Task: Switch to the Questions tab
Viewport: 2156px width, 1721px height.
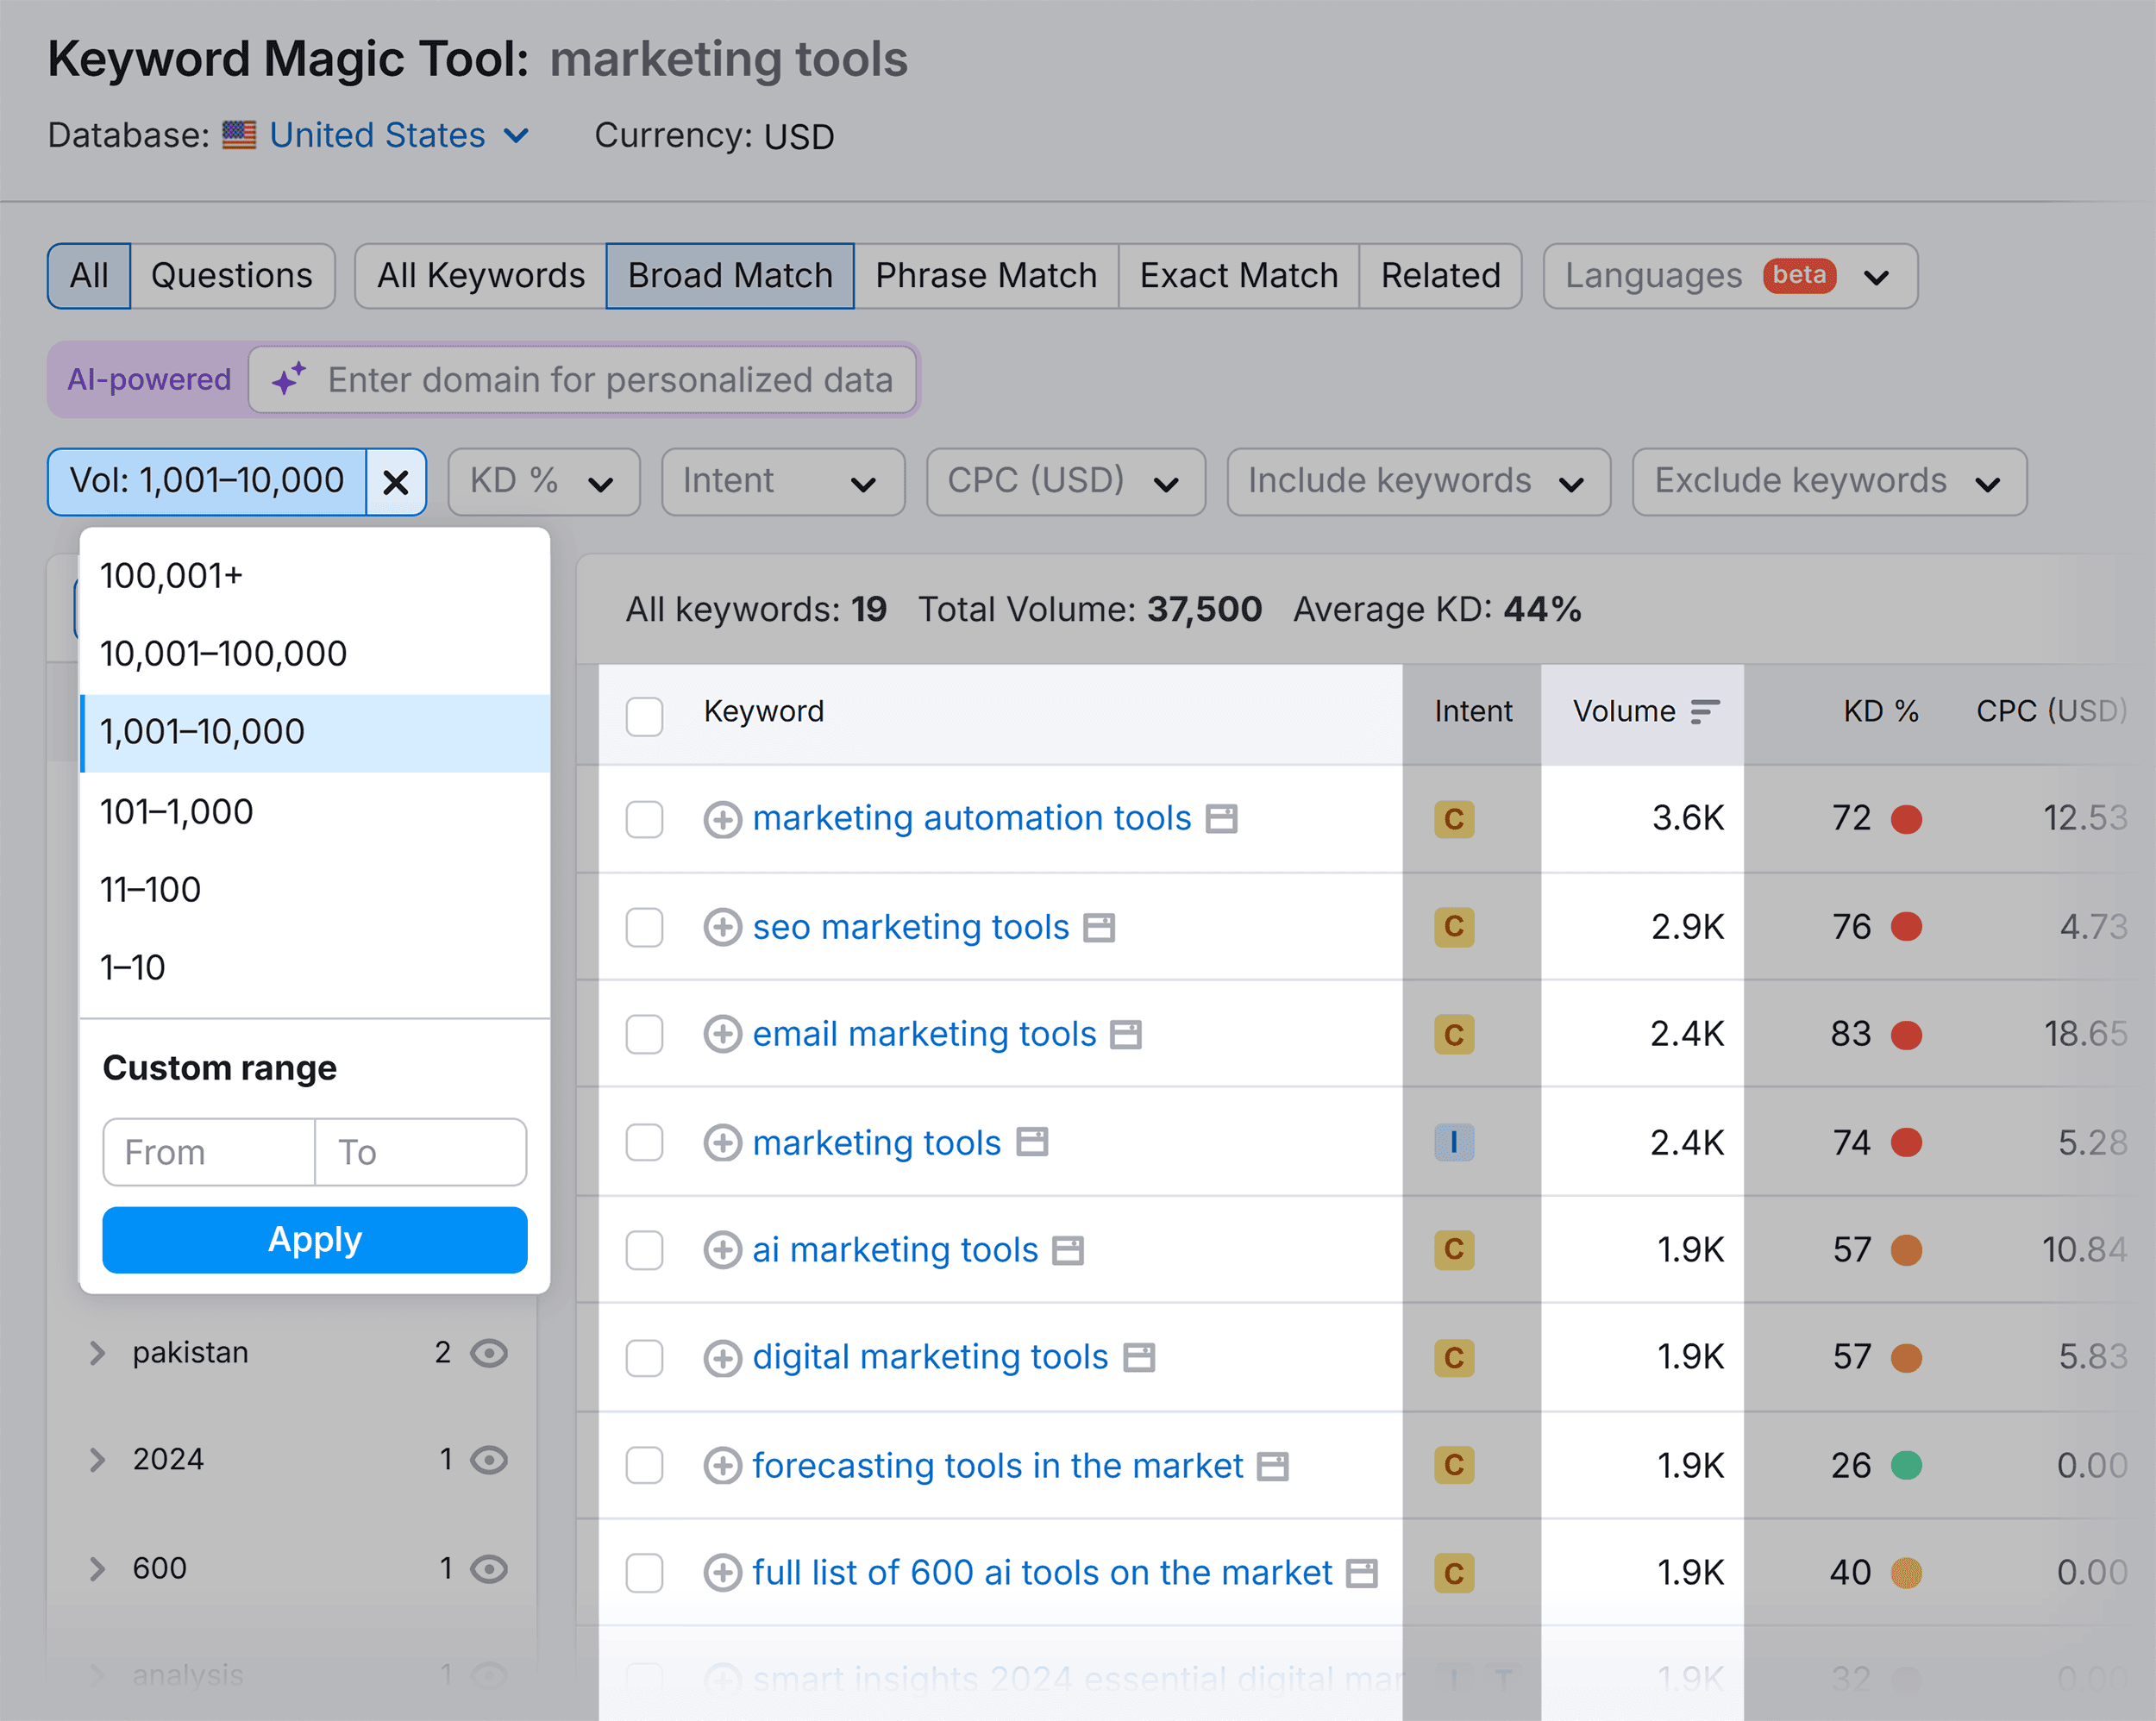Action: pos(232,275)
